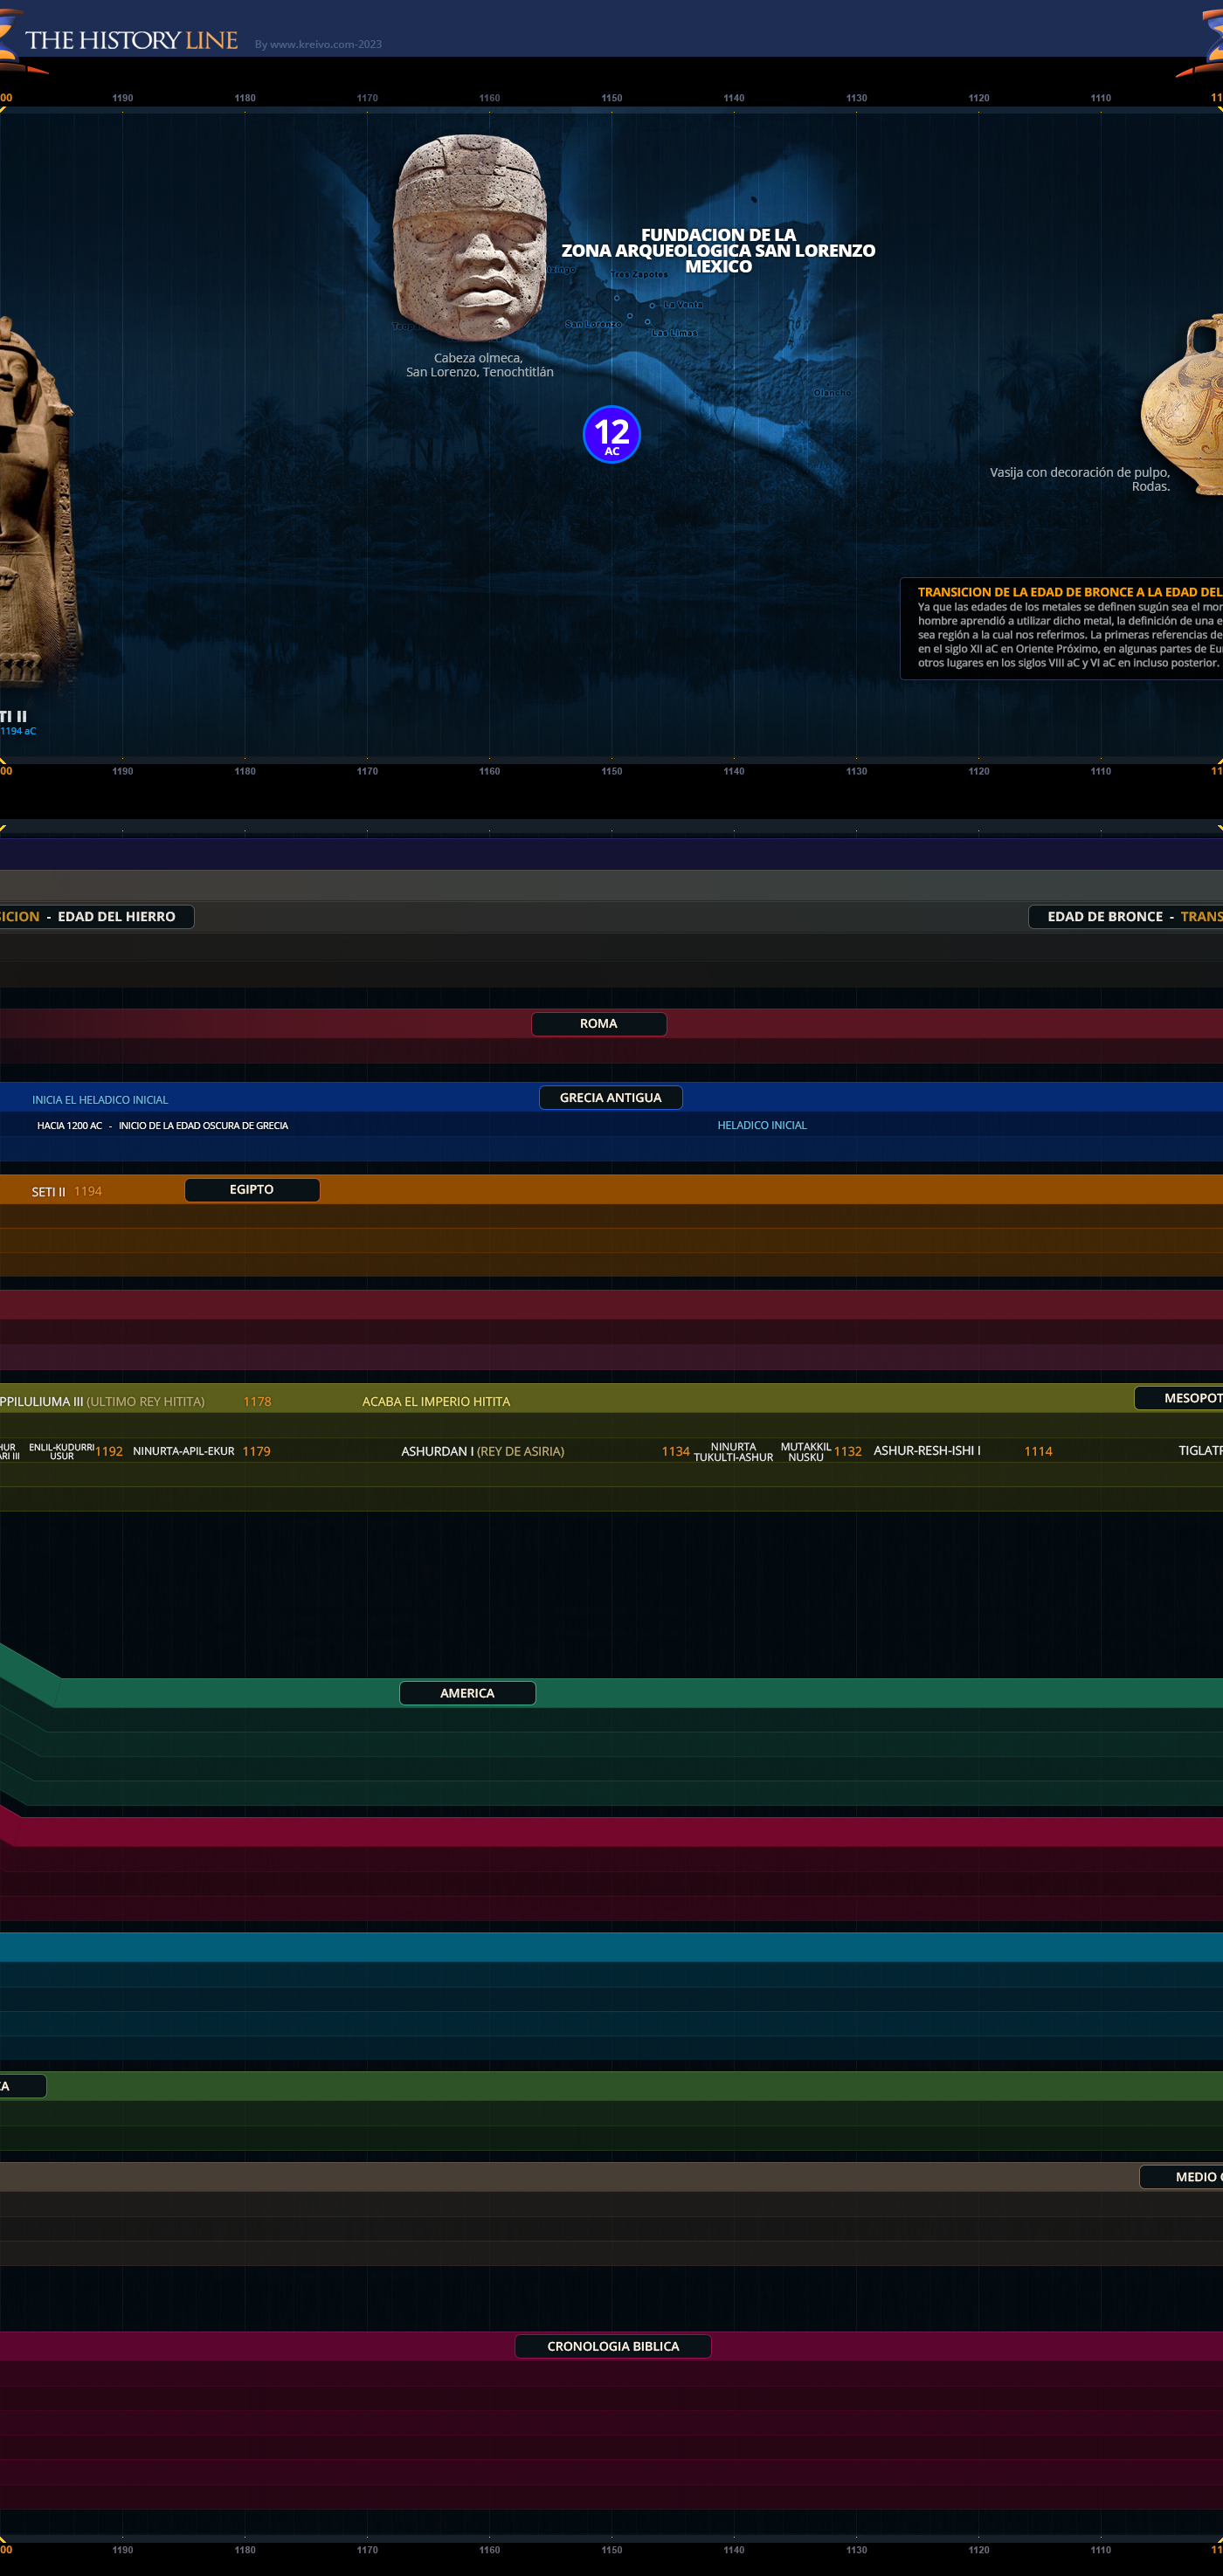Viewport: 1223px width, 2576px height.
Task: Select the Olmec stone head image
Action: (470, 238)
